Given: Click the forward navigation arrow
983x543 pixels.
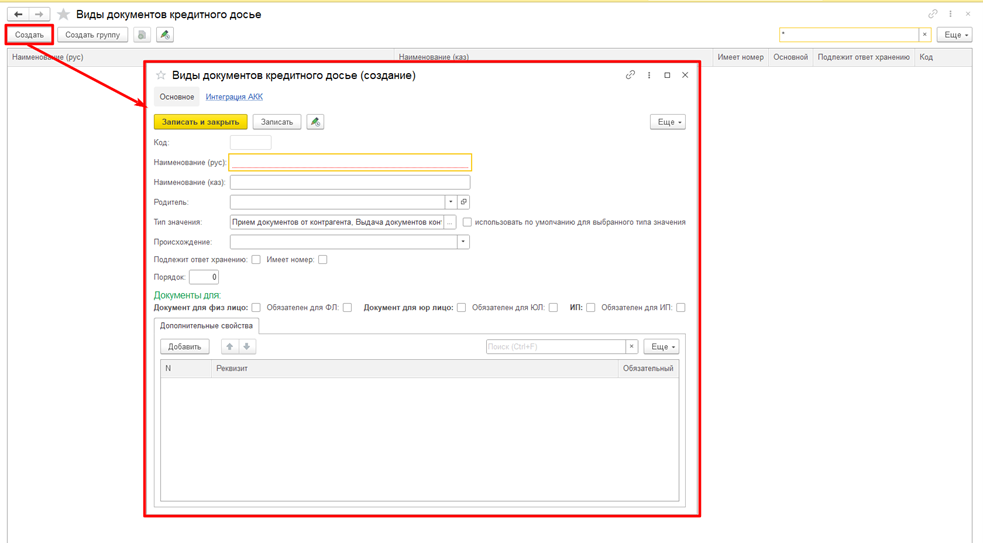Looking at the screenshot, I should [x=39, y=14].
